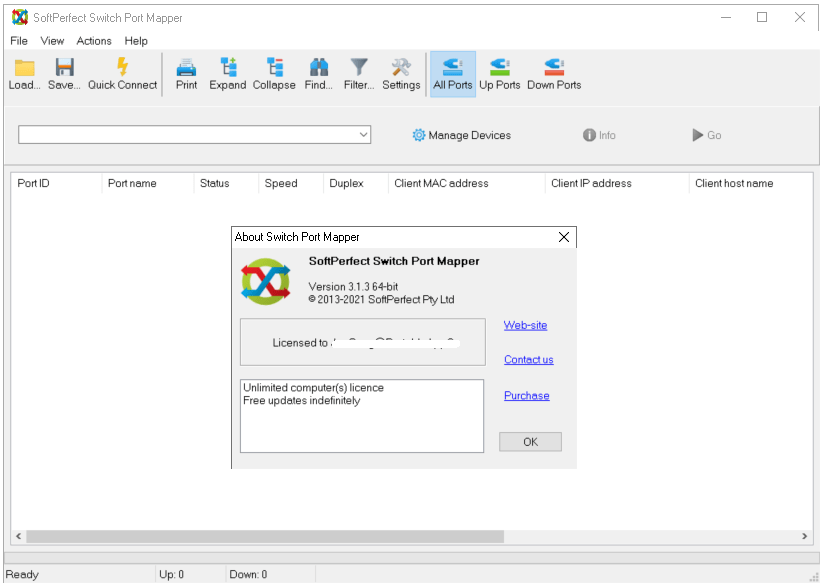Click the horizontal scrollbar thumb
Image resolution: width=823 pixels, height=584 pixels.
coord(265,536)
